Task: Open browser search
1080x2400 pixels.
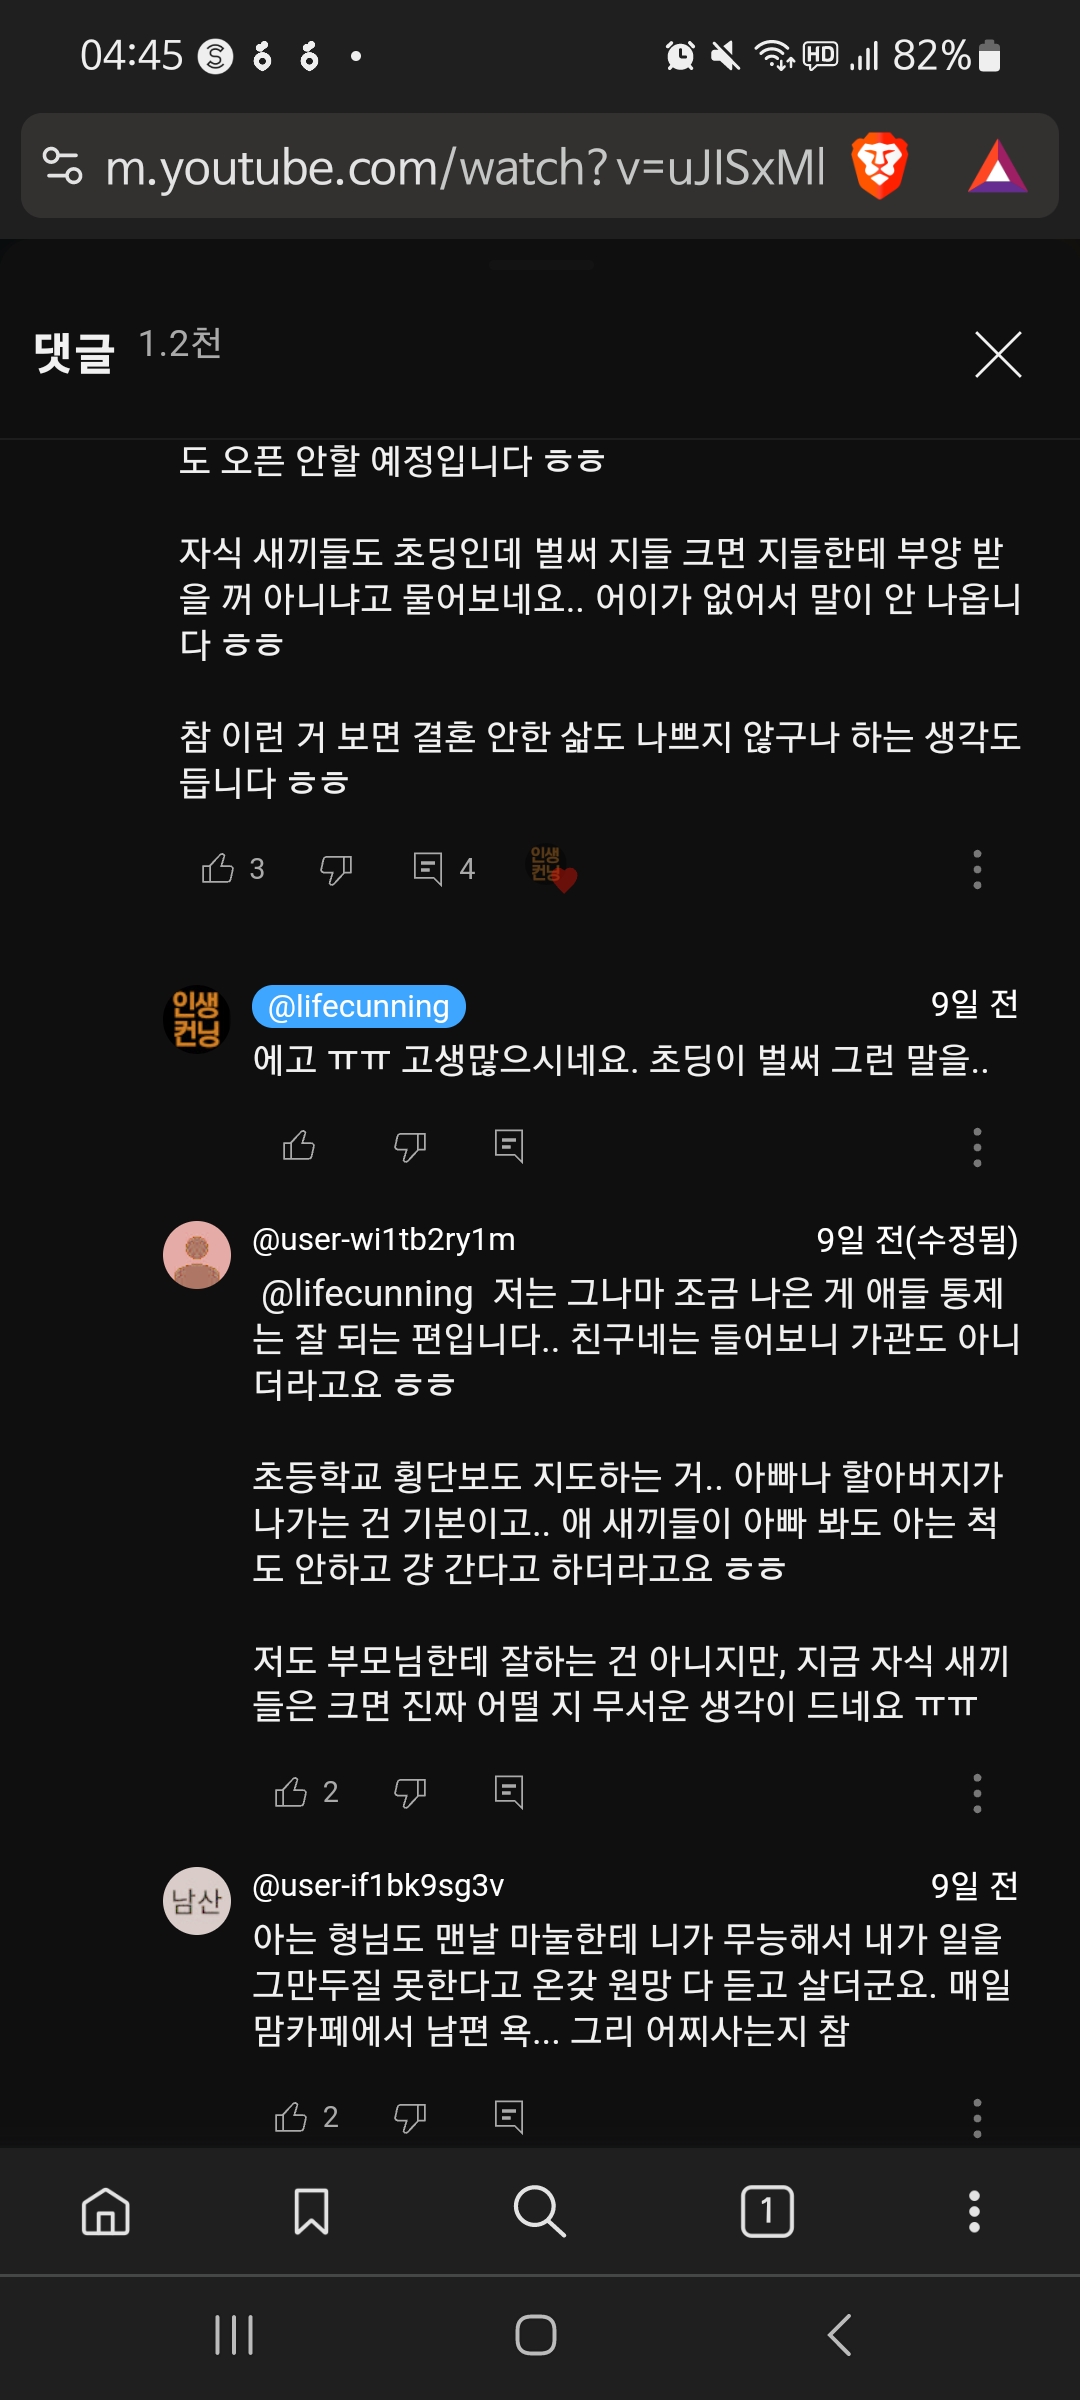Action: click(540, 2211)
